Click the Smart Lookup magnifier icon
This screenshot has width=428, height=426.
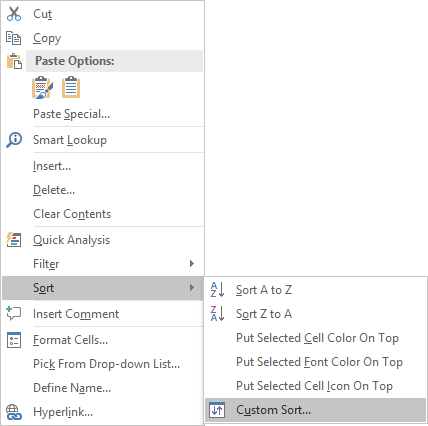(14, 140)
